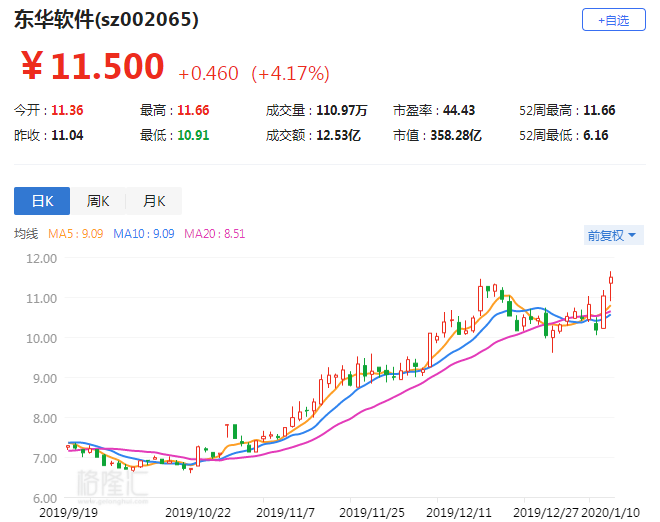Click the 市盈率 value 44.43
The width and height of the screenshot is (660, 522).
pos(459,110)
